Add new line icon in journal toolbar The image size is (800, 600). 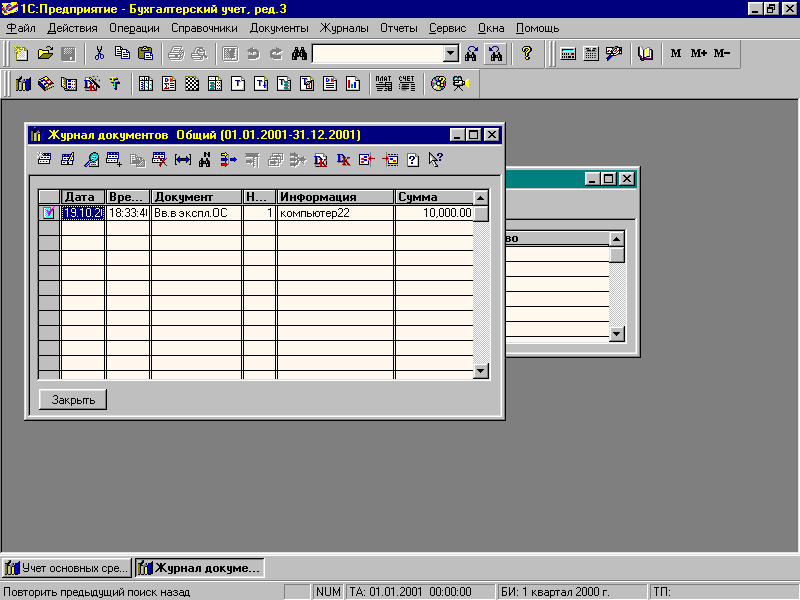pyautogui.click(x=44, y=160)
